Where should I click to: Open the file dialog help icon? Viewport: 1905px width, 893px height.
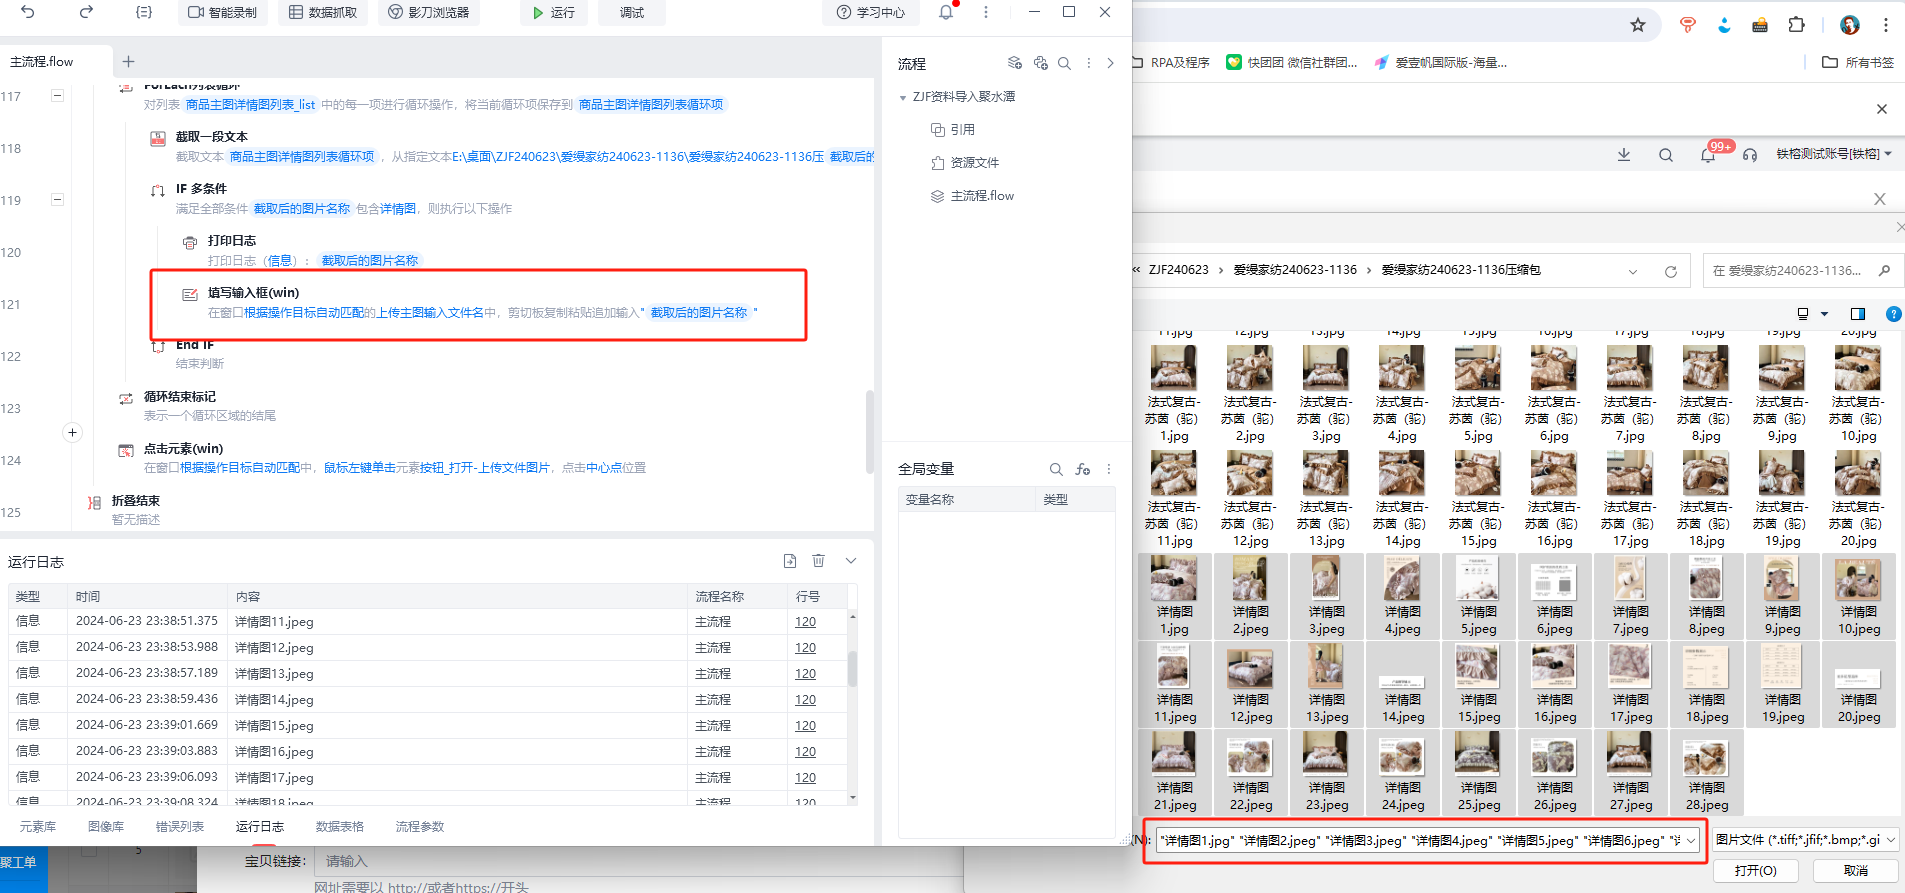tap(1893, 314)
